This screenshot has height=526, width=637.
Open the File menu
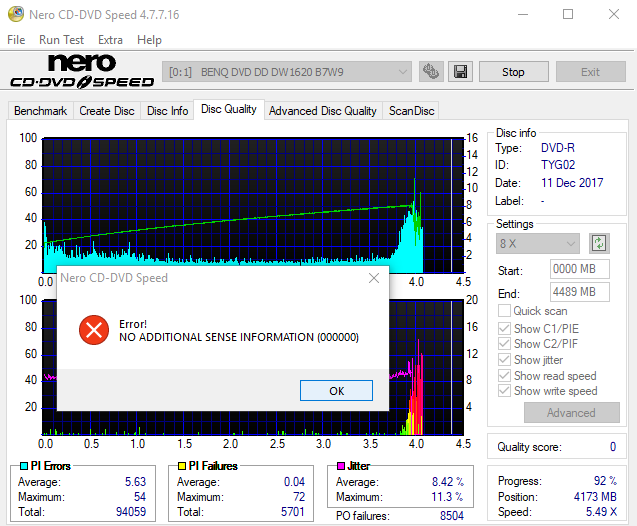coord(16,40)
